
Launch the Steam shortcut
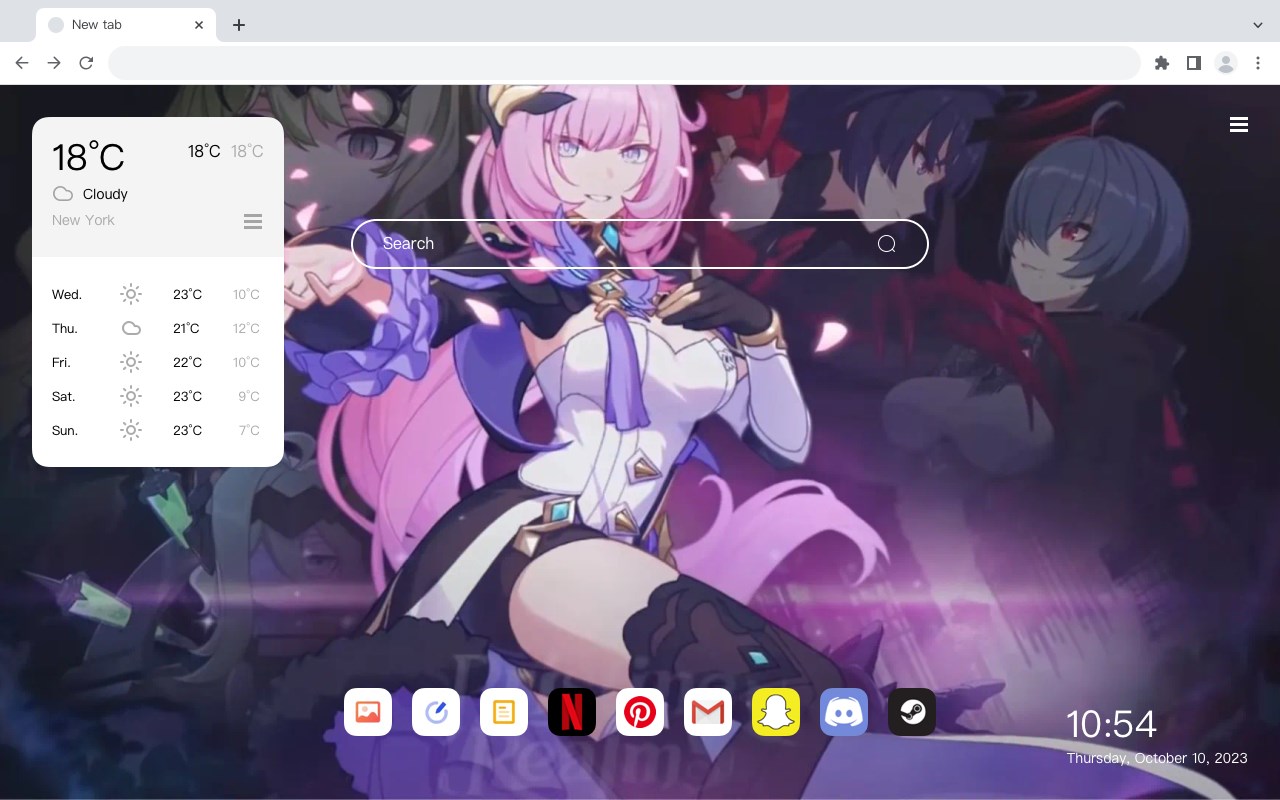click(912, 712)
